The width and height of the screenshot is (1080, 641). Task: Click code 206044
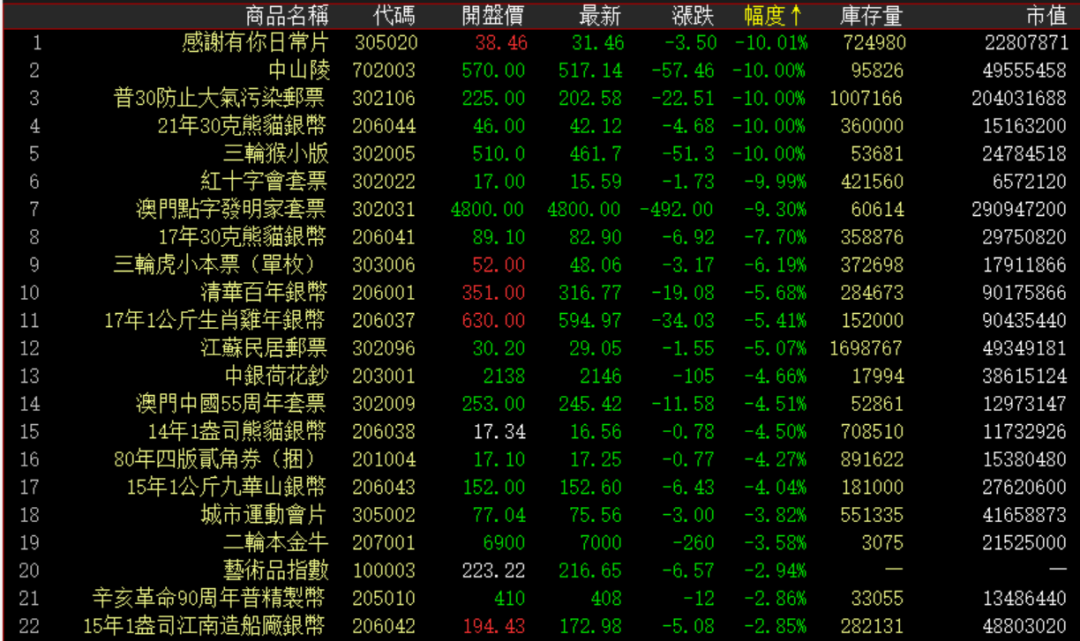384,126
